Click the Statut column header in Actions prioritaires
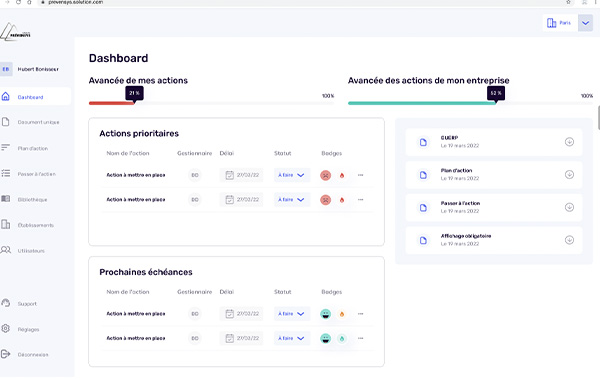This screenshot has width=600, height=380. pyautogui.click(x=282, y=153)
